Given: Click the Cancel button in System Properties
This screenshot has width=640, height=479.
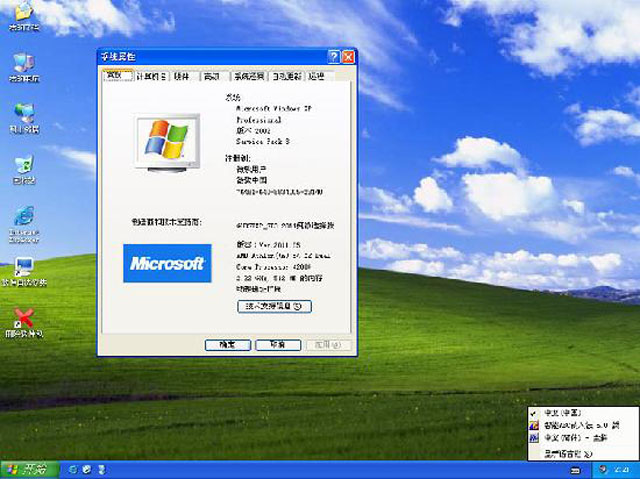Looking at the screenshot, I should [278, 345].
